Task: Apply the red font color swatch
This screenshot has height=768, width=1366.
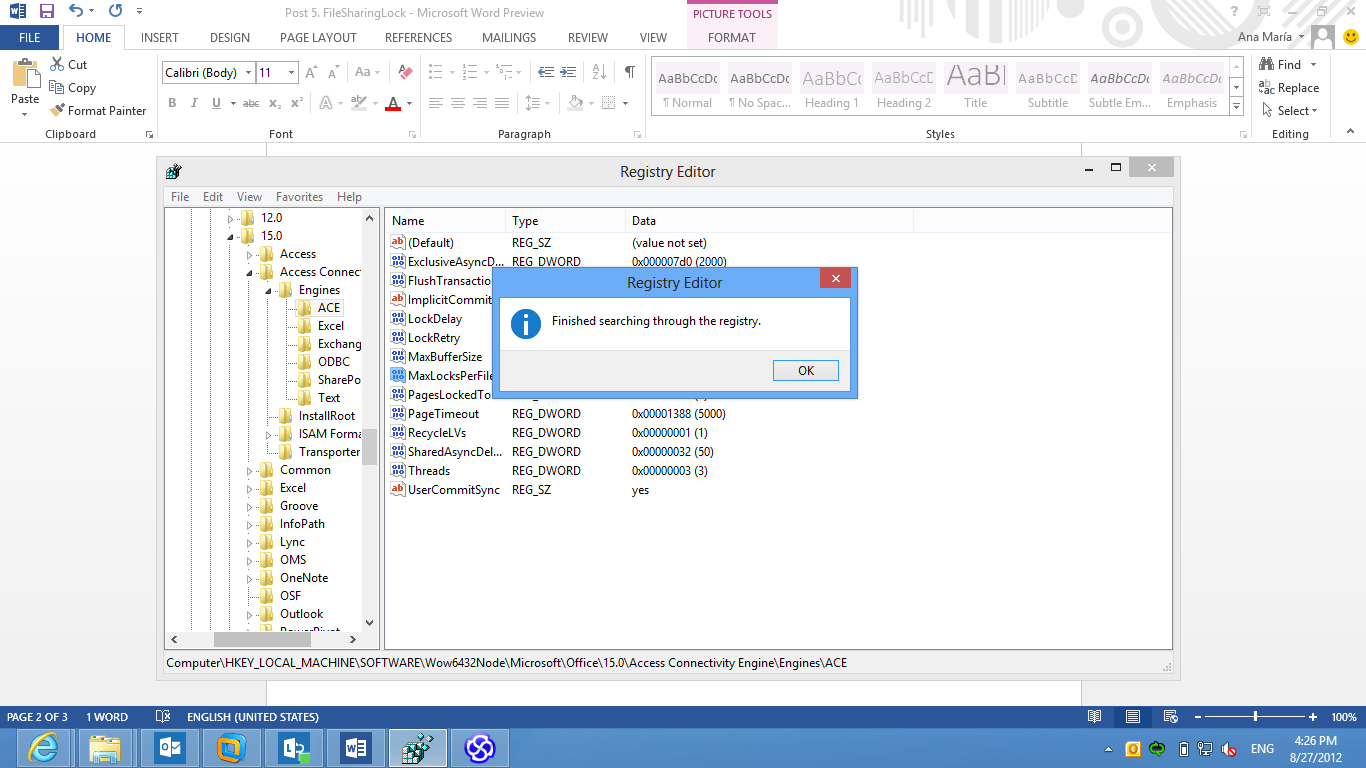Action: pos(393,103)
